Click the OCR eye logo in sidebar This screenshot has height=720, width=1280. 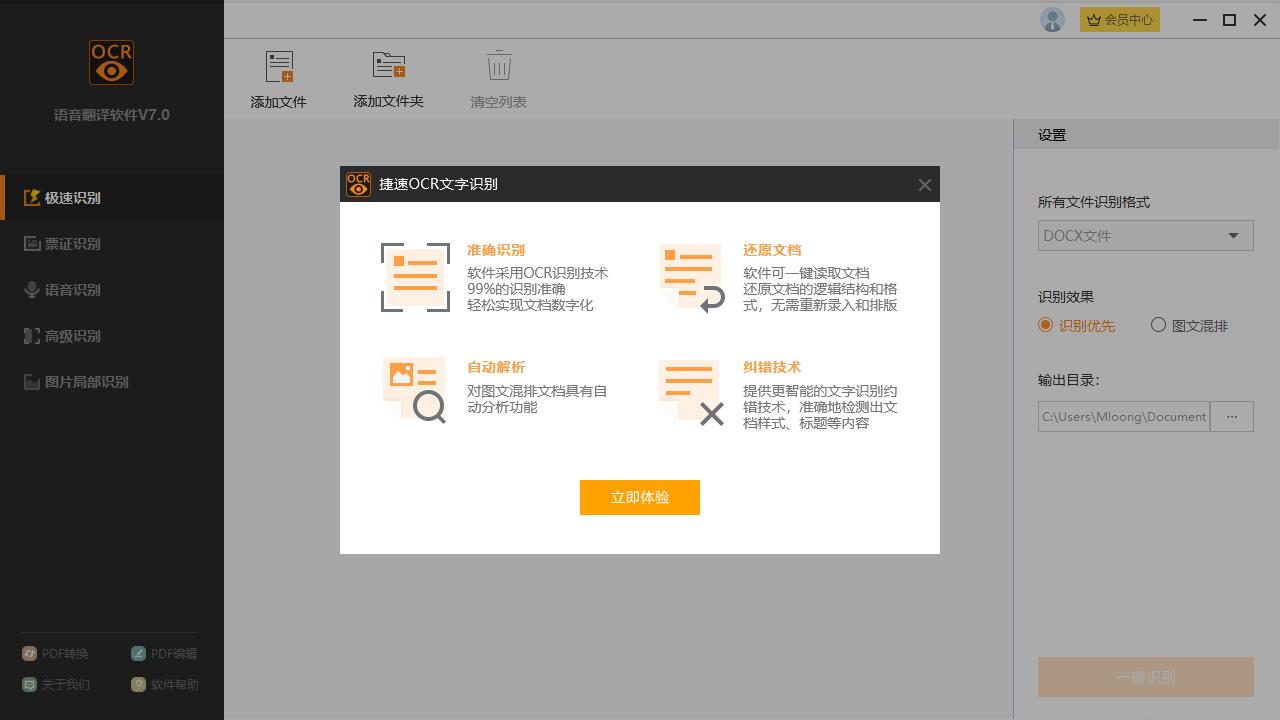tap(111, 63)
